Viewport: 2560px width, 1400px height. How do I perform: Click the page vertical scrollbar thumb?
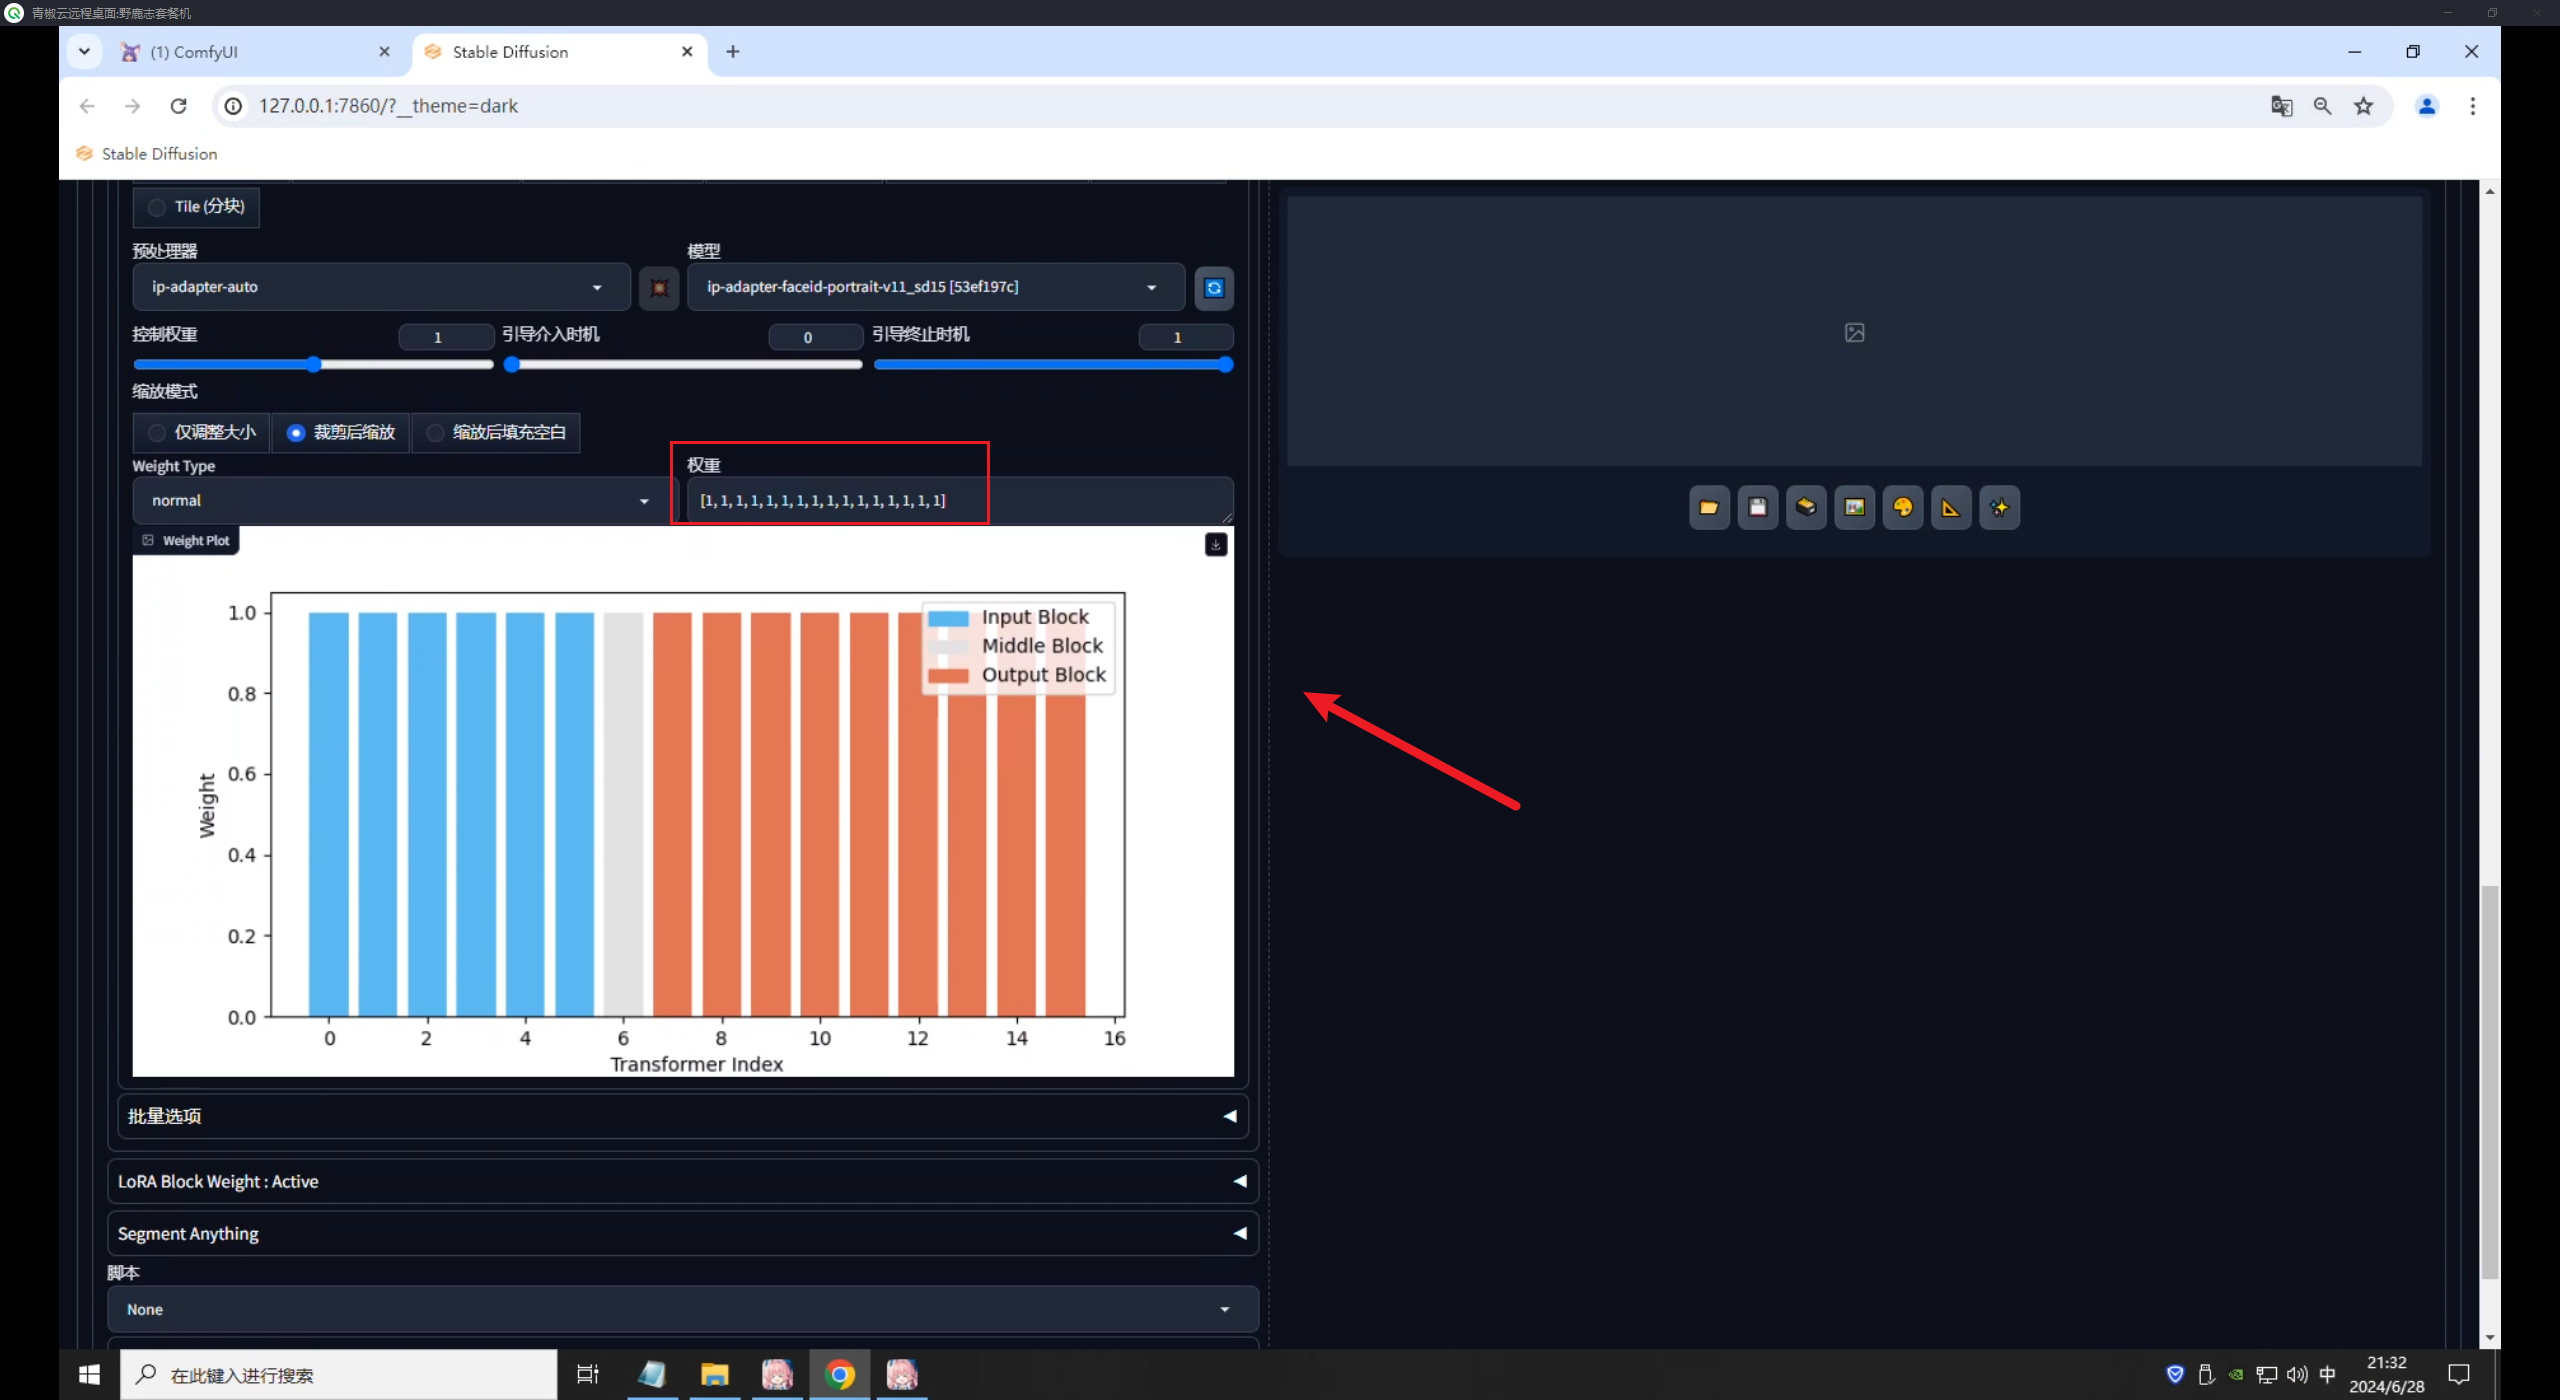[x=2490, y=1082]
